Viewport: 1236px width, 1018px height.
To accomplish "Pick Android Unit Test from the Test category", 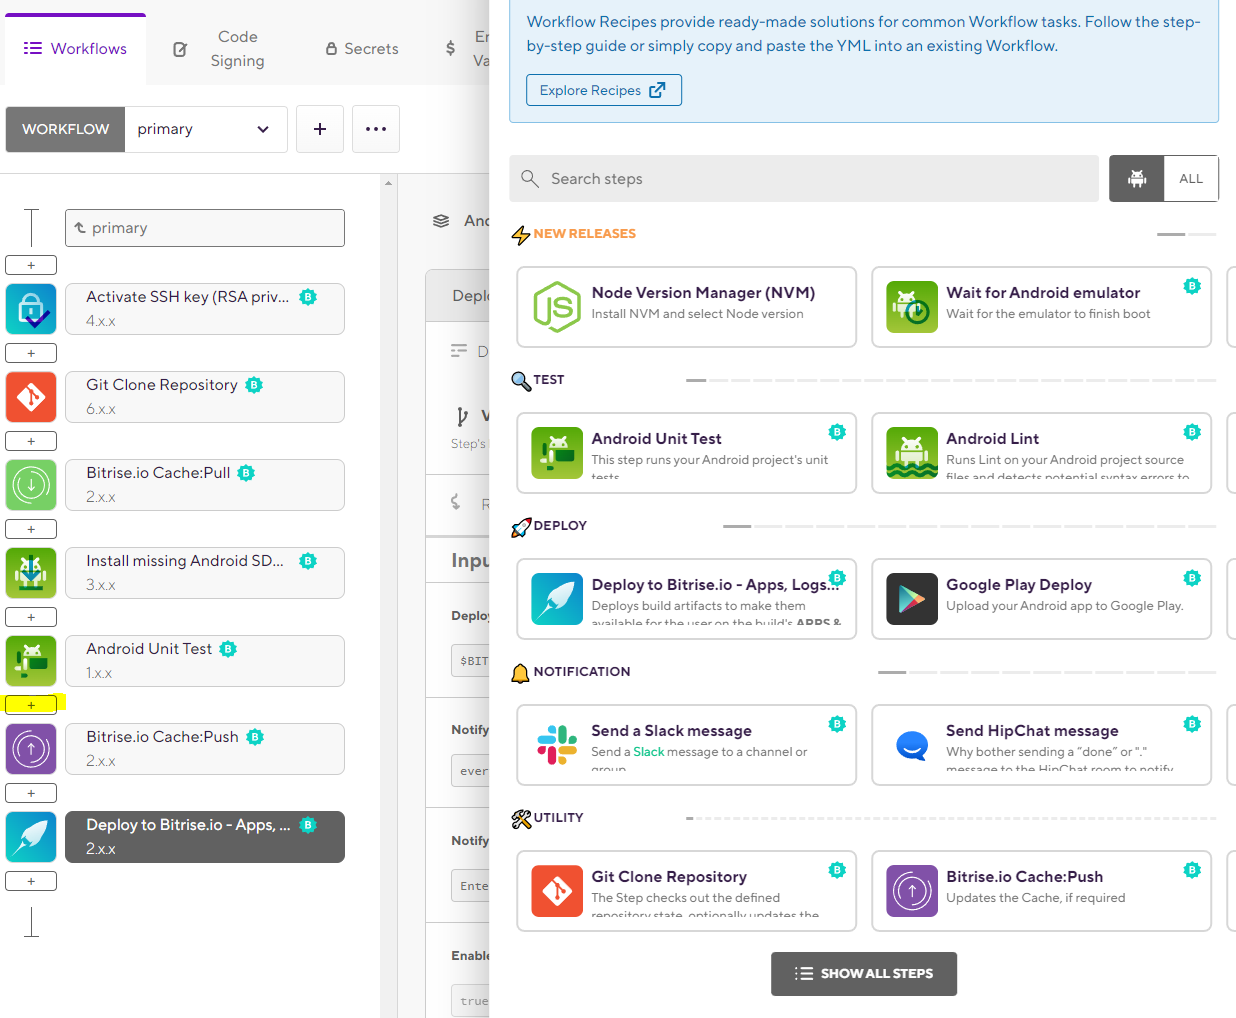I will coord(686,453).
